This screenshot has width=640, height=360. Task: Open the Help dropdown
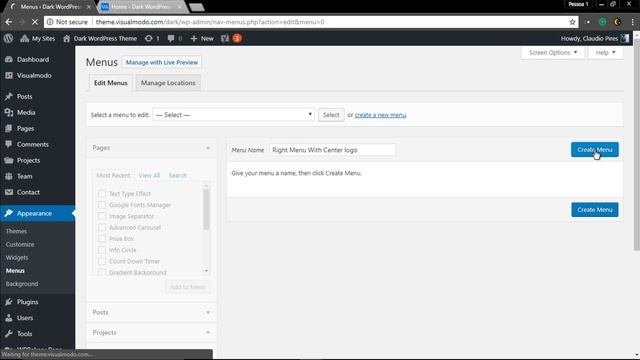pyautogui.click(x=605, y=53)
